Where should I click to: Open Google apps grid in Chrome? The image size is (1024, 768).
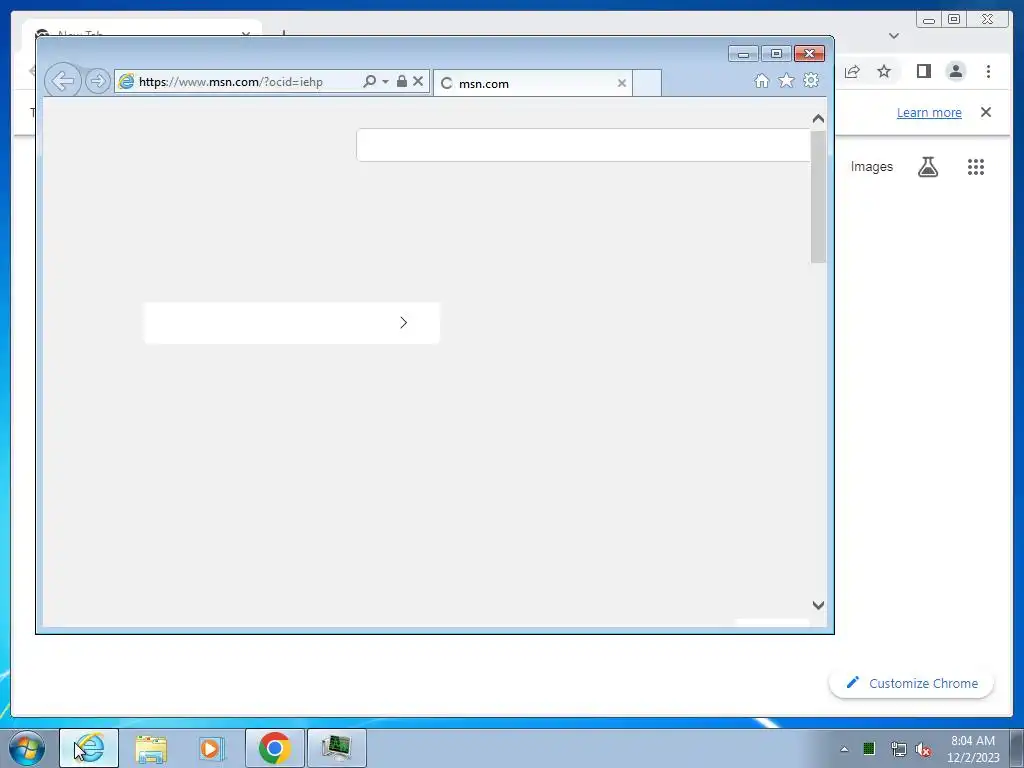(976, 167)
